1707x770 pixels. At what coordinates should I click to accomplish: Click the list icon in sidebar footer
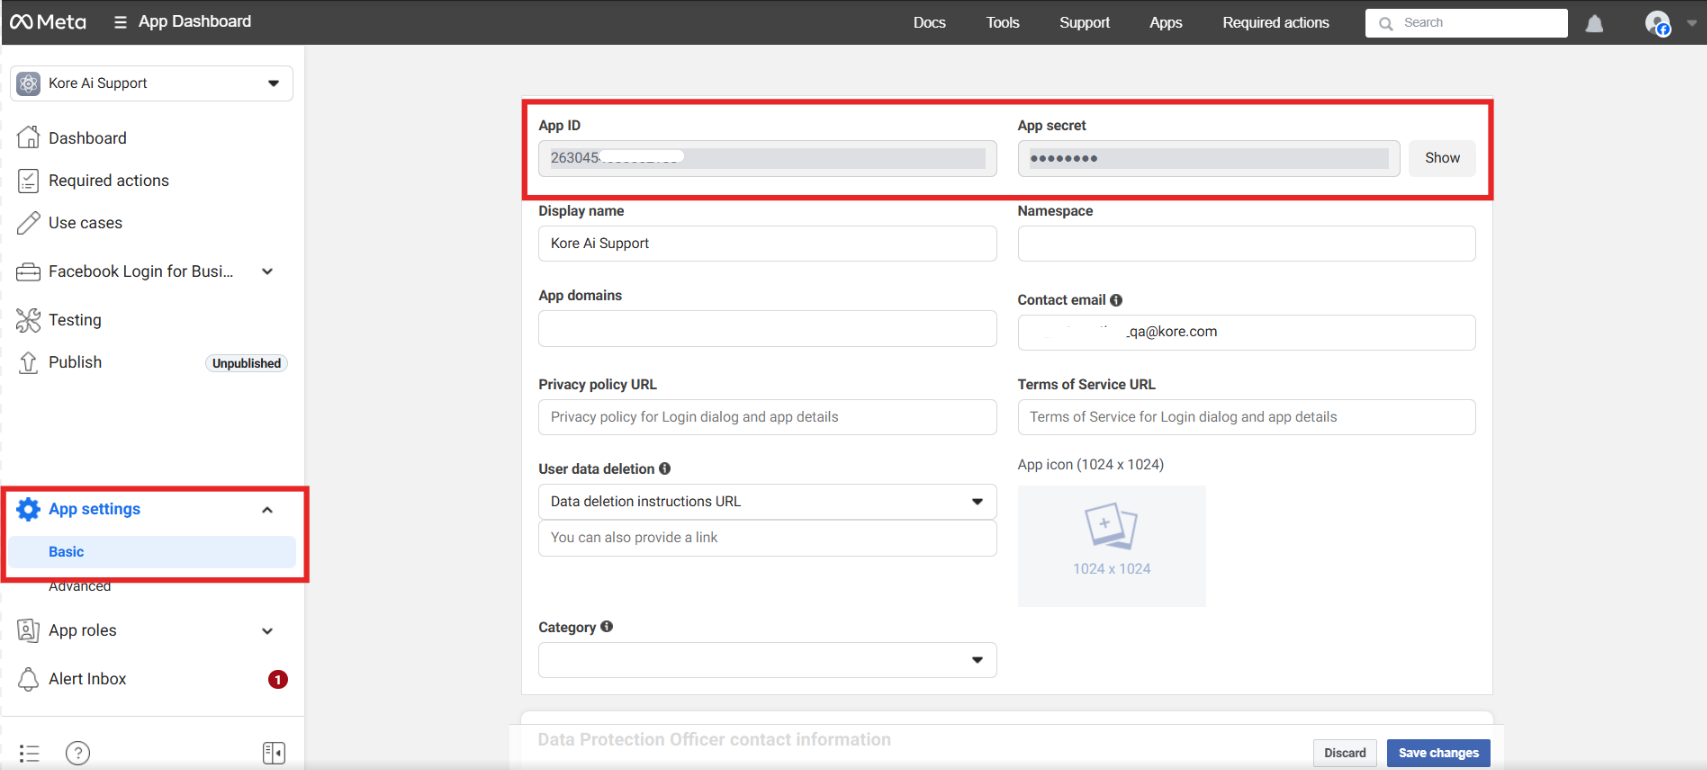pos(29,753)
